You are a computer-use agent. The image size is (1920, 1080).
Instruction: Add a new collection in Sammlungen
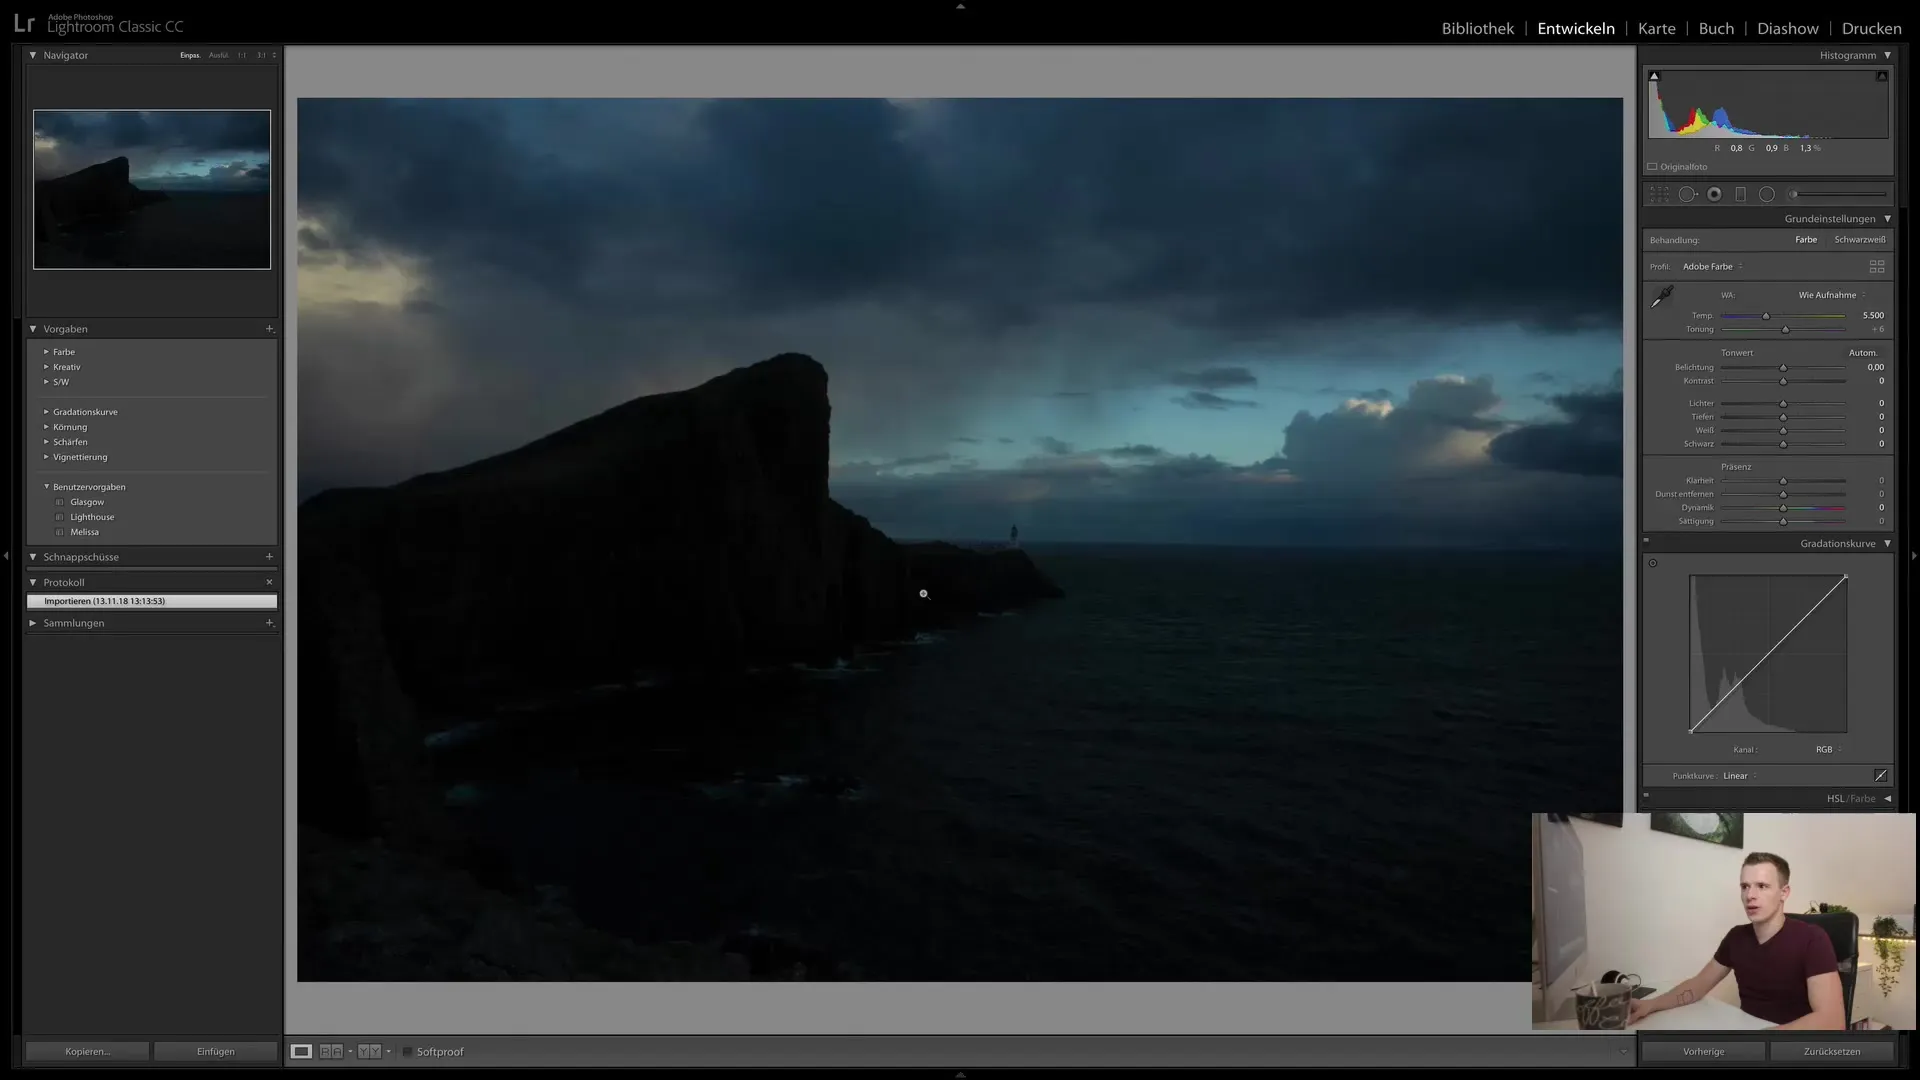(x=269, y=622)
